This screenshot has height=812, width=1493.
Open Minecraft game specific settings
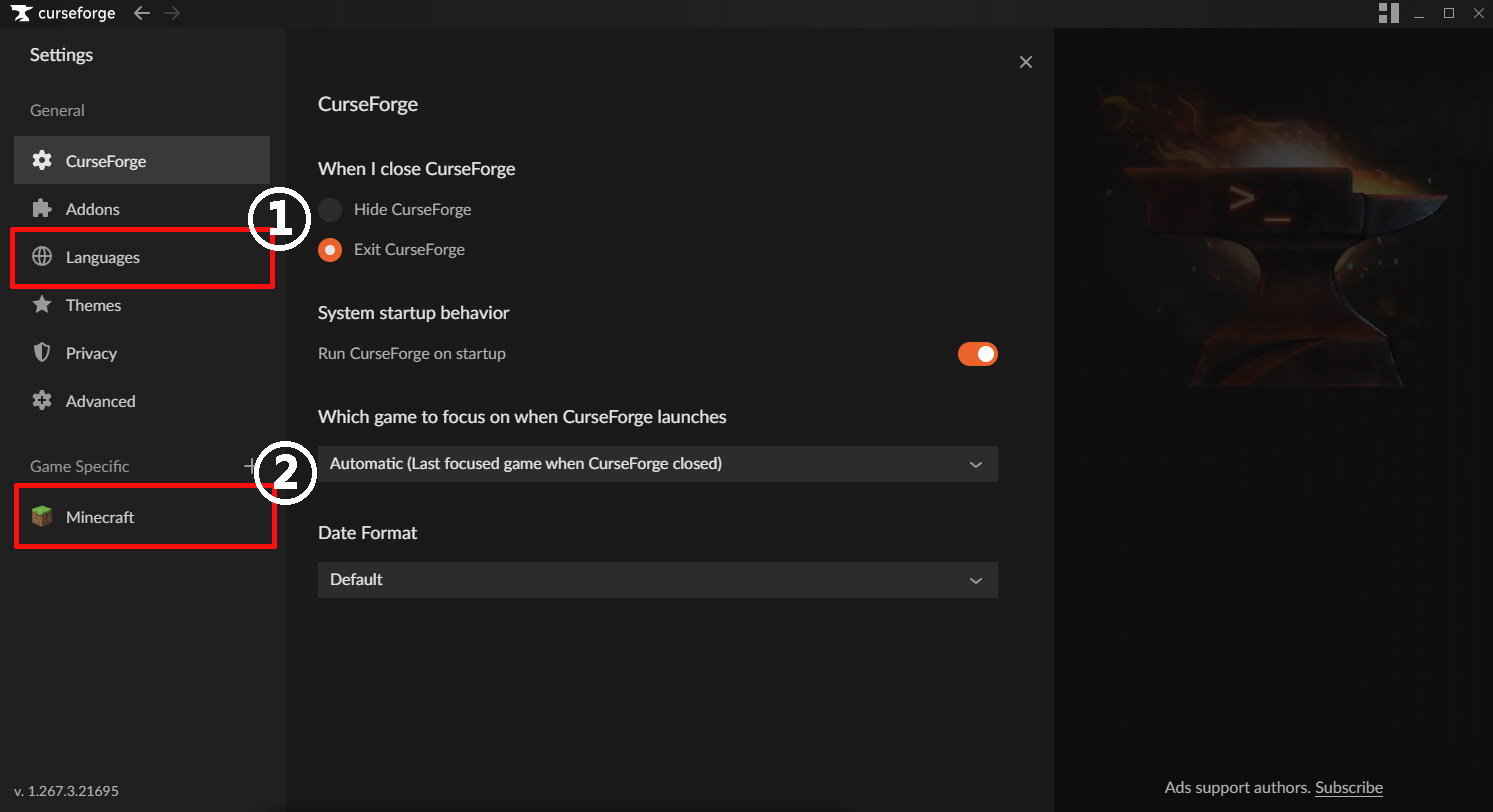click(x=142, y=517)
